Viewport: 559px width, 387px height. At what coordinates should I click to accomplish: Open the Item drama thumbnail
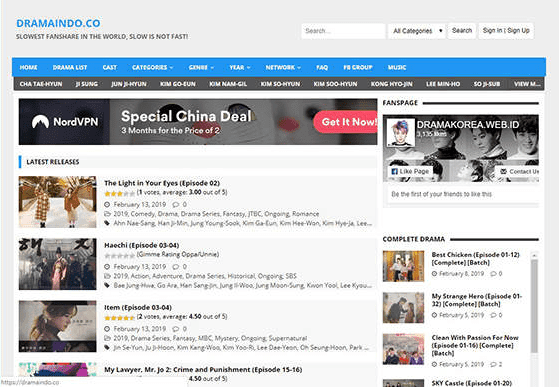pos(57,326)
